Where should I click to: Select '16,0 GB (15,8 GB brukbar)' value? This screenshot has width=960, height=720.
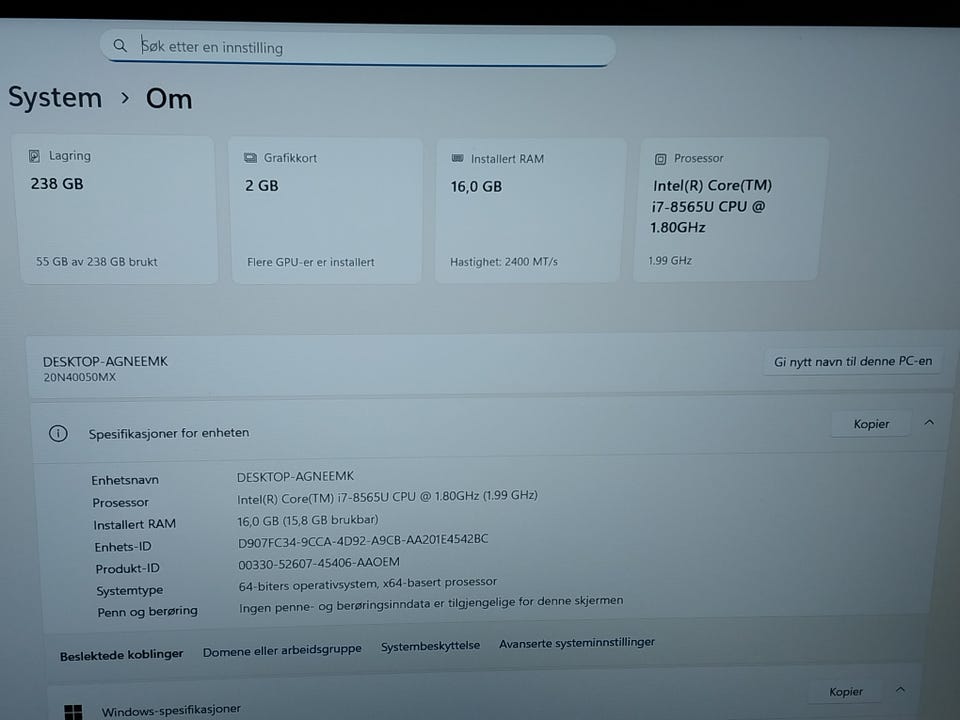pyautogui.click(x=307, y=520)
